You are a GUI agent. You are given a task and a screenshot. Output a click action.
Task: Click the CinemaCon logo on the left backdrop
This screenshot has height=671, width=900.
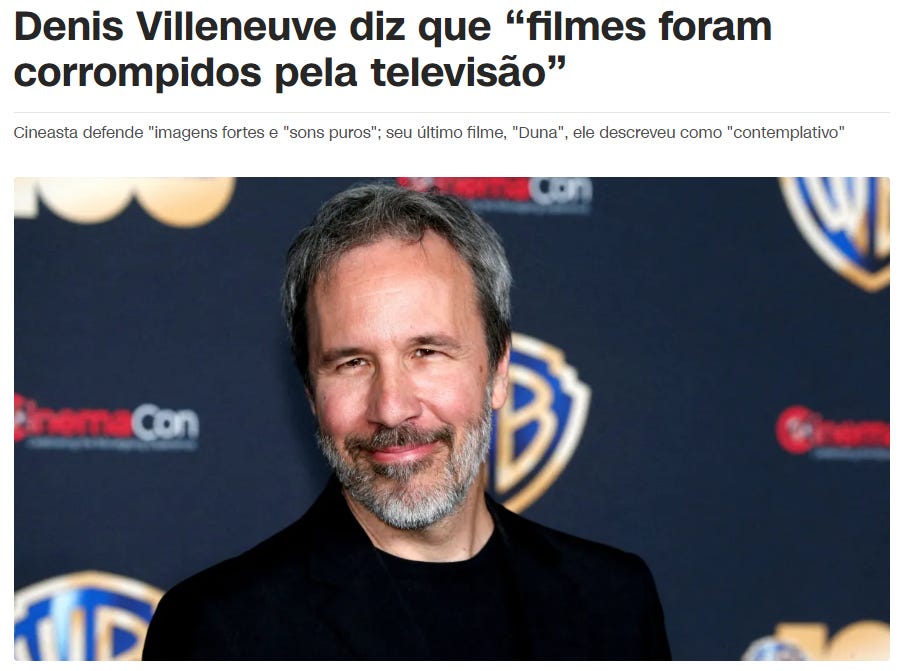click(x=107, y=424)
